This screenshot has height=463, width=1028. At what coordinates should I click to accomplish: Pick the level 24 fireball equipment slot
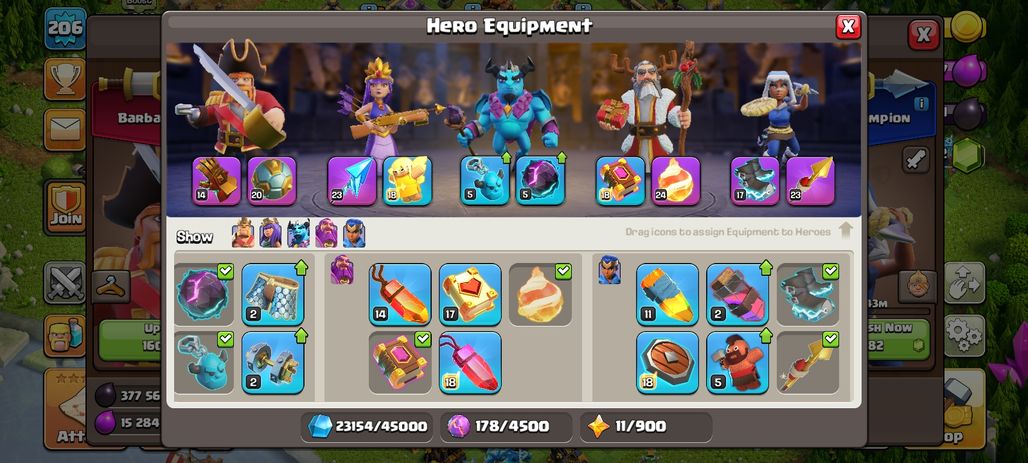[x=676, y=180]
